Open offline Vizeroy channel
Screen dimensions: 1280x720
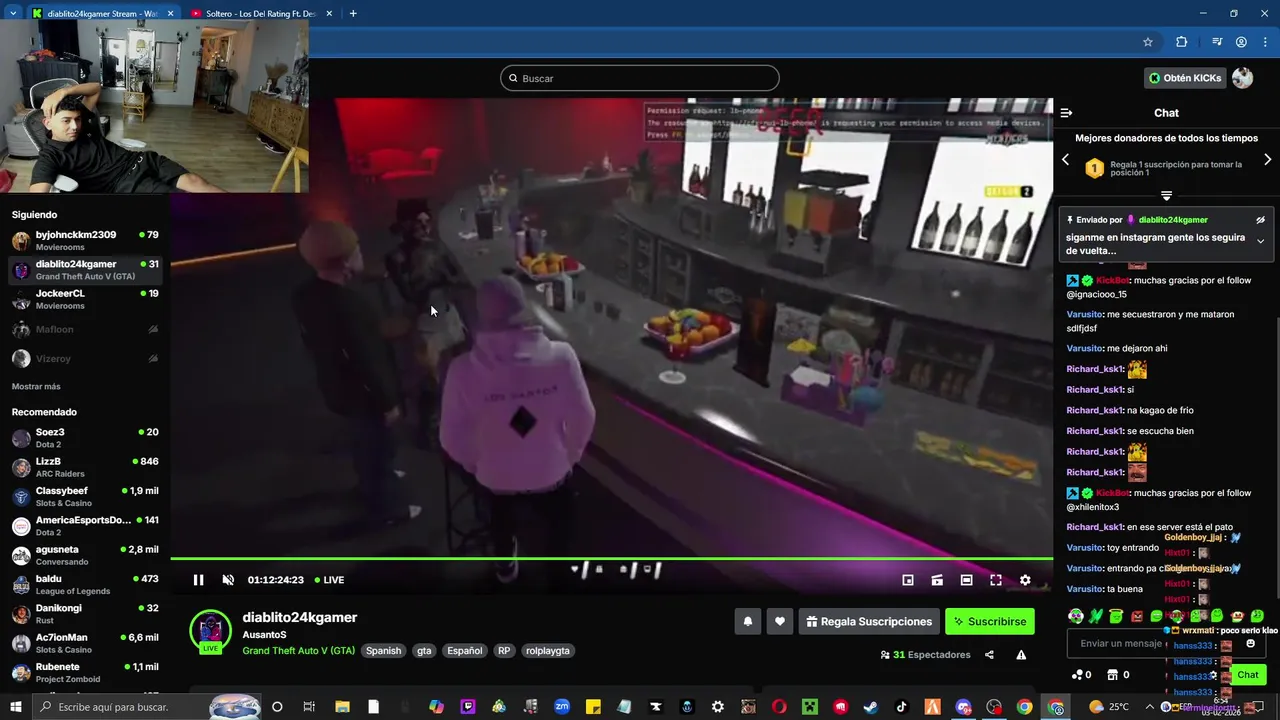(85, 358)
